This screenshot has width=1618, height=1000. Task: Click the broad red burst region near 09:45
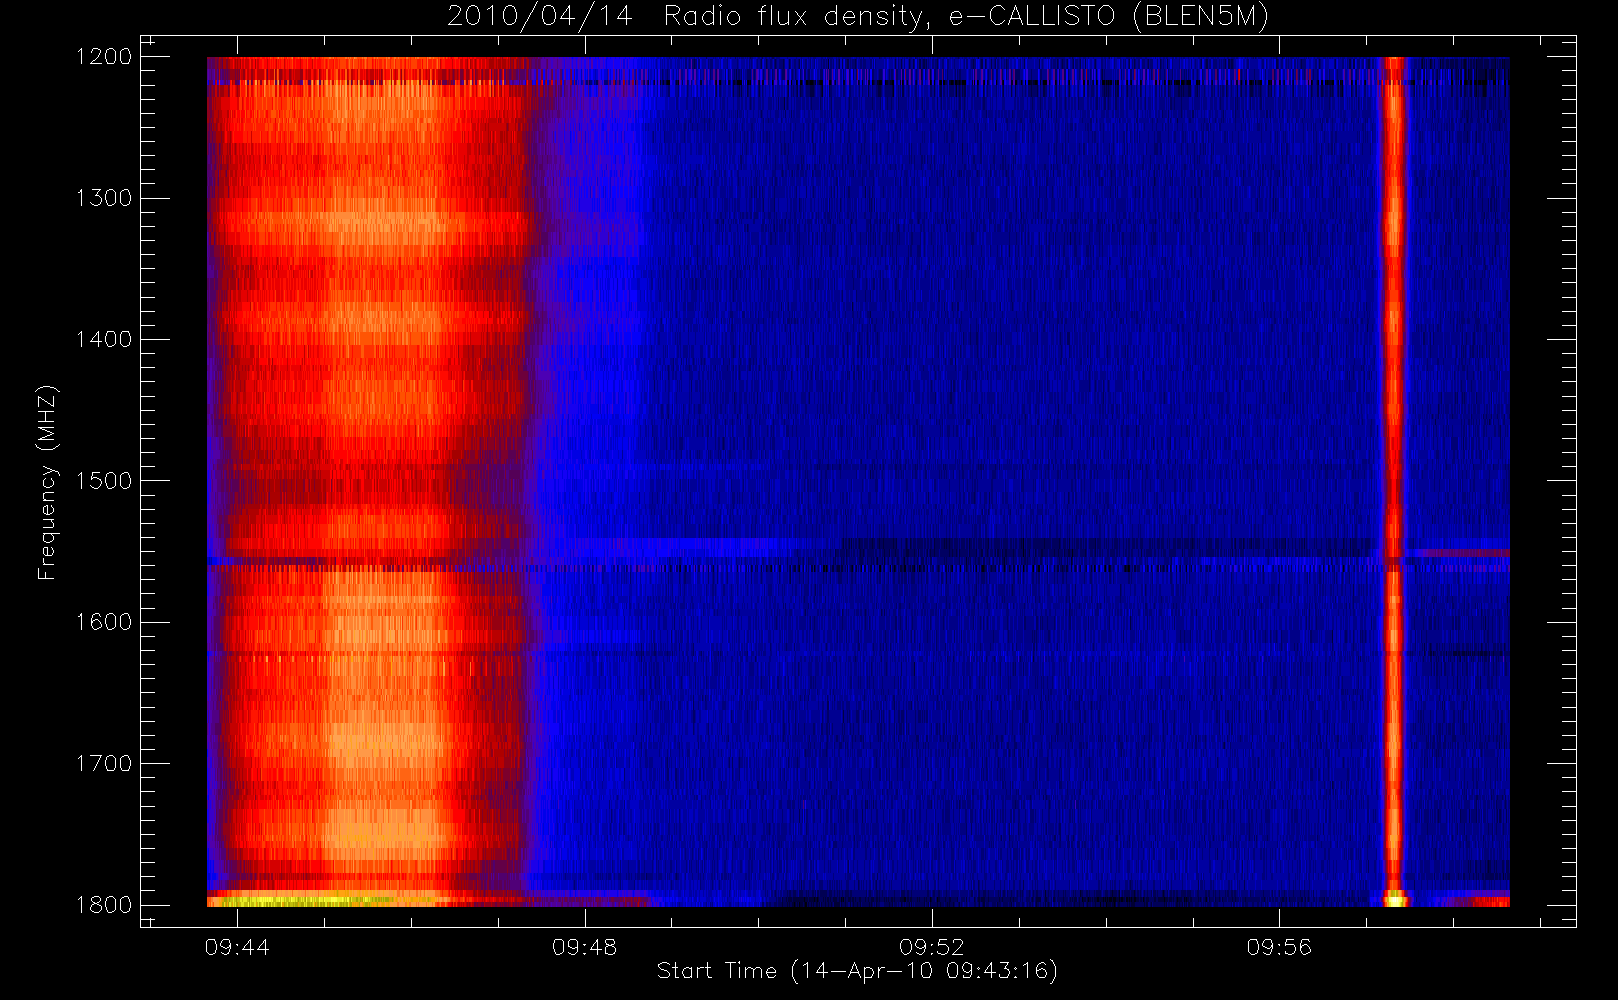(x=370, y=480)
